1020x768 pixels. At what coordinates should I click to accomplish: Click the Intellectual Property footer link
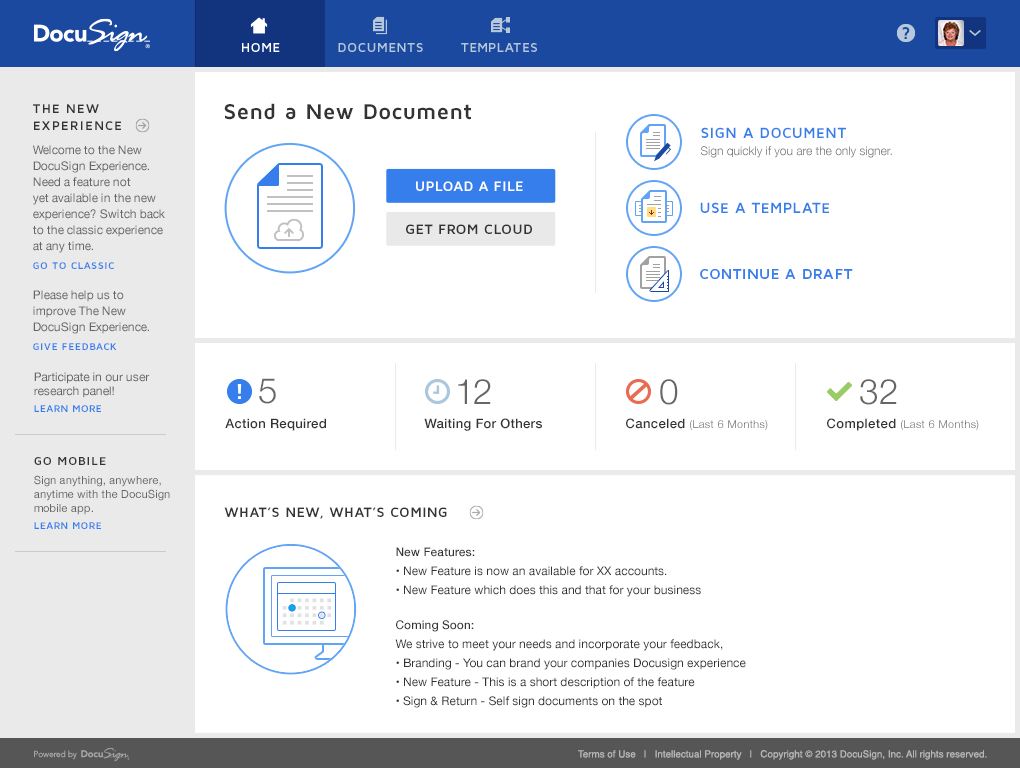pyautogui.click(x=698, y=754)
